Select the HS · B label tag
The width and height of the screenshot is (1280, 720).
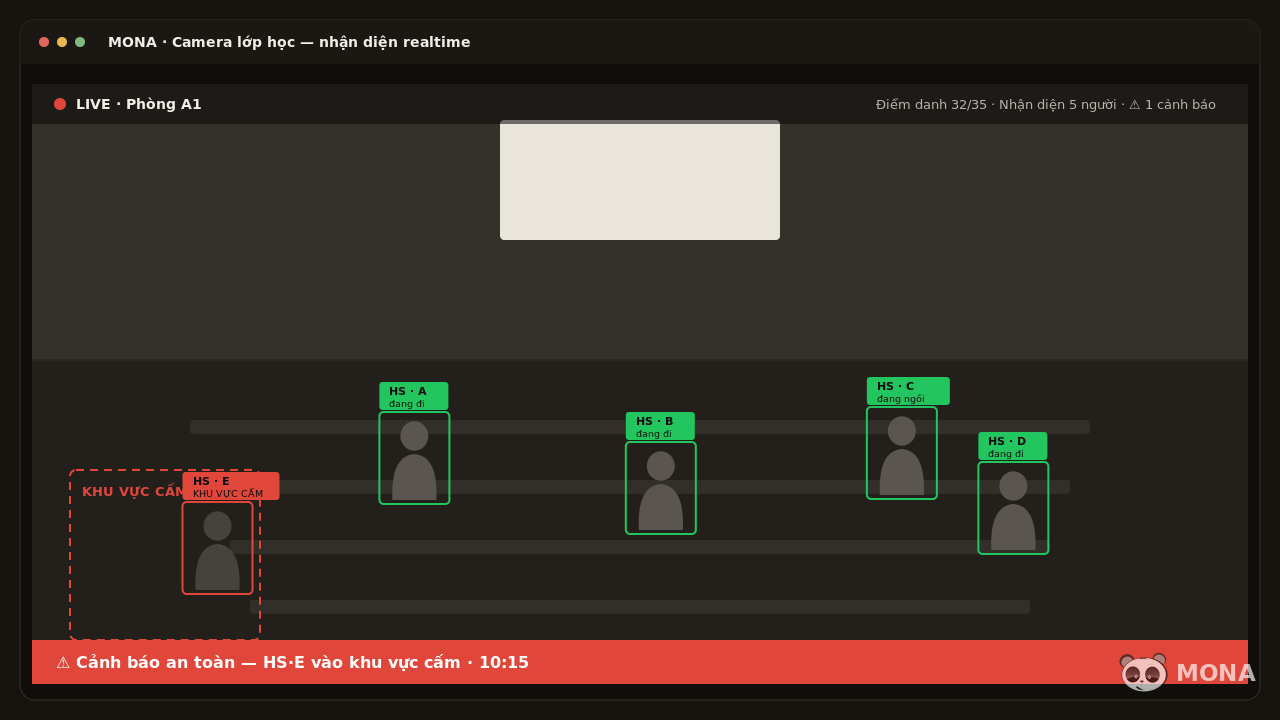coord(660,426)
